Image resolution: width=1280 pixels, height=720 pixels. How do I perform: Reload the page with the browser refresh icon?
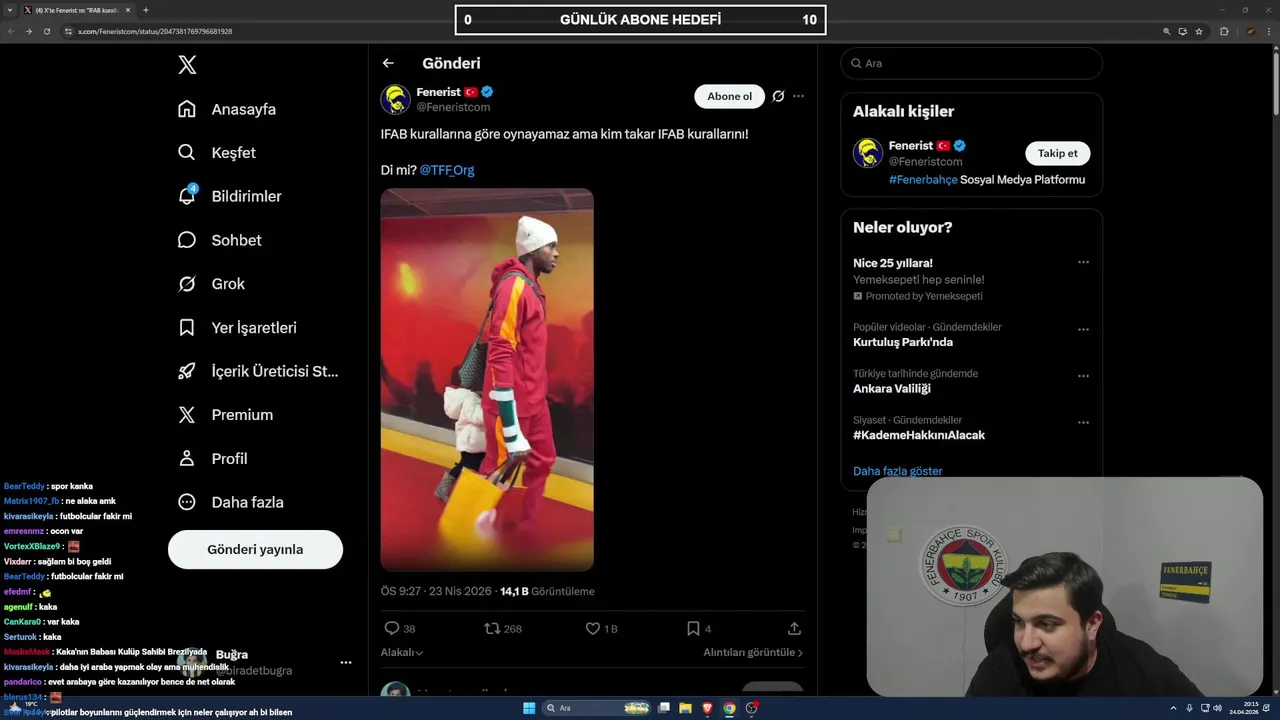coord(46,31)
